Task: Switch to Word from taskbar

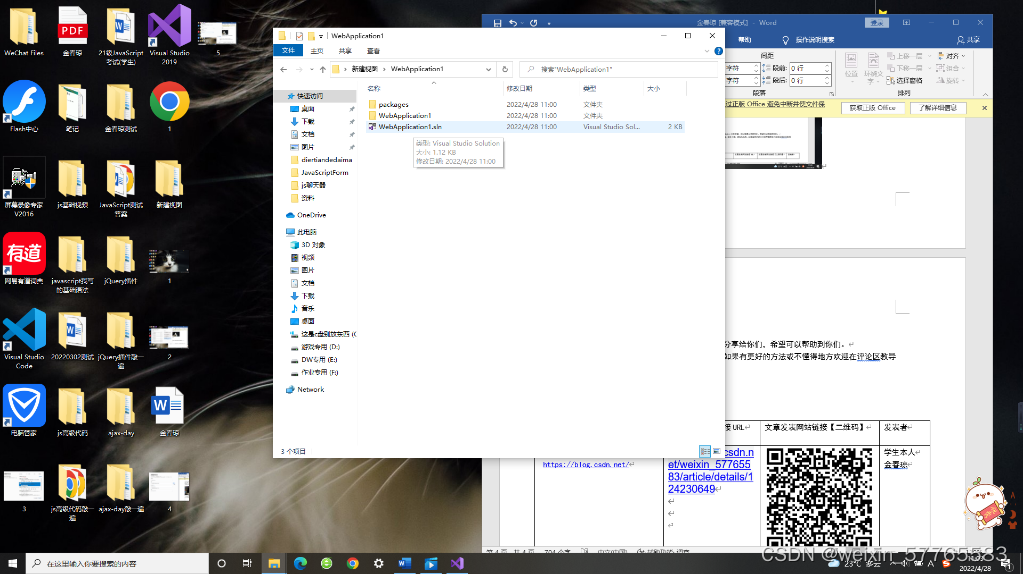Action: coord(405,564)
